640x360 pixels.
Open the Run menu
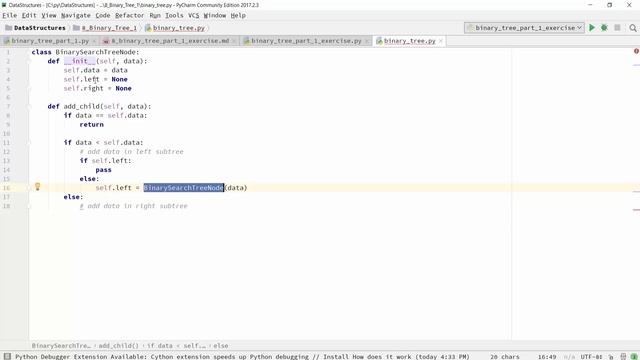click(155, 16)
